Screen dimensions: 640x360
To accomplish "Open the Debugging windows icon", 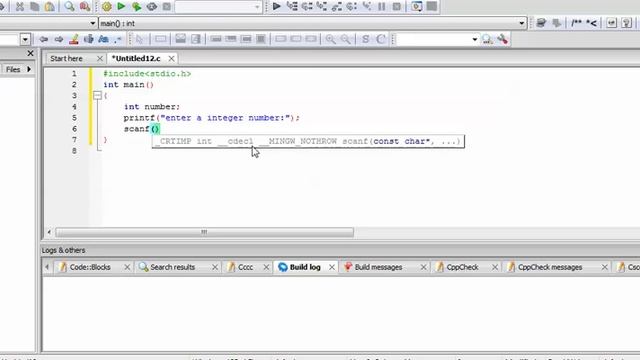I will click(x=416, y=7).
